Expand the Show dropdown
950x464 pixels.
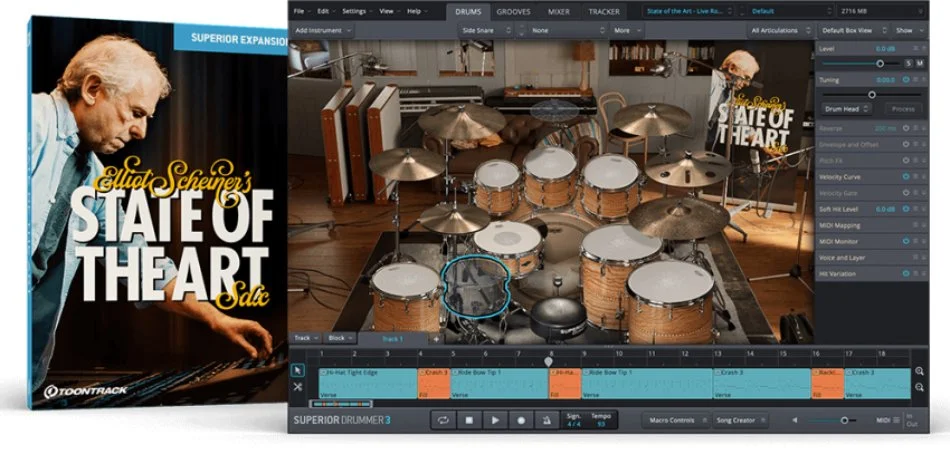click(x=909, y=30)
